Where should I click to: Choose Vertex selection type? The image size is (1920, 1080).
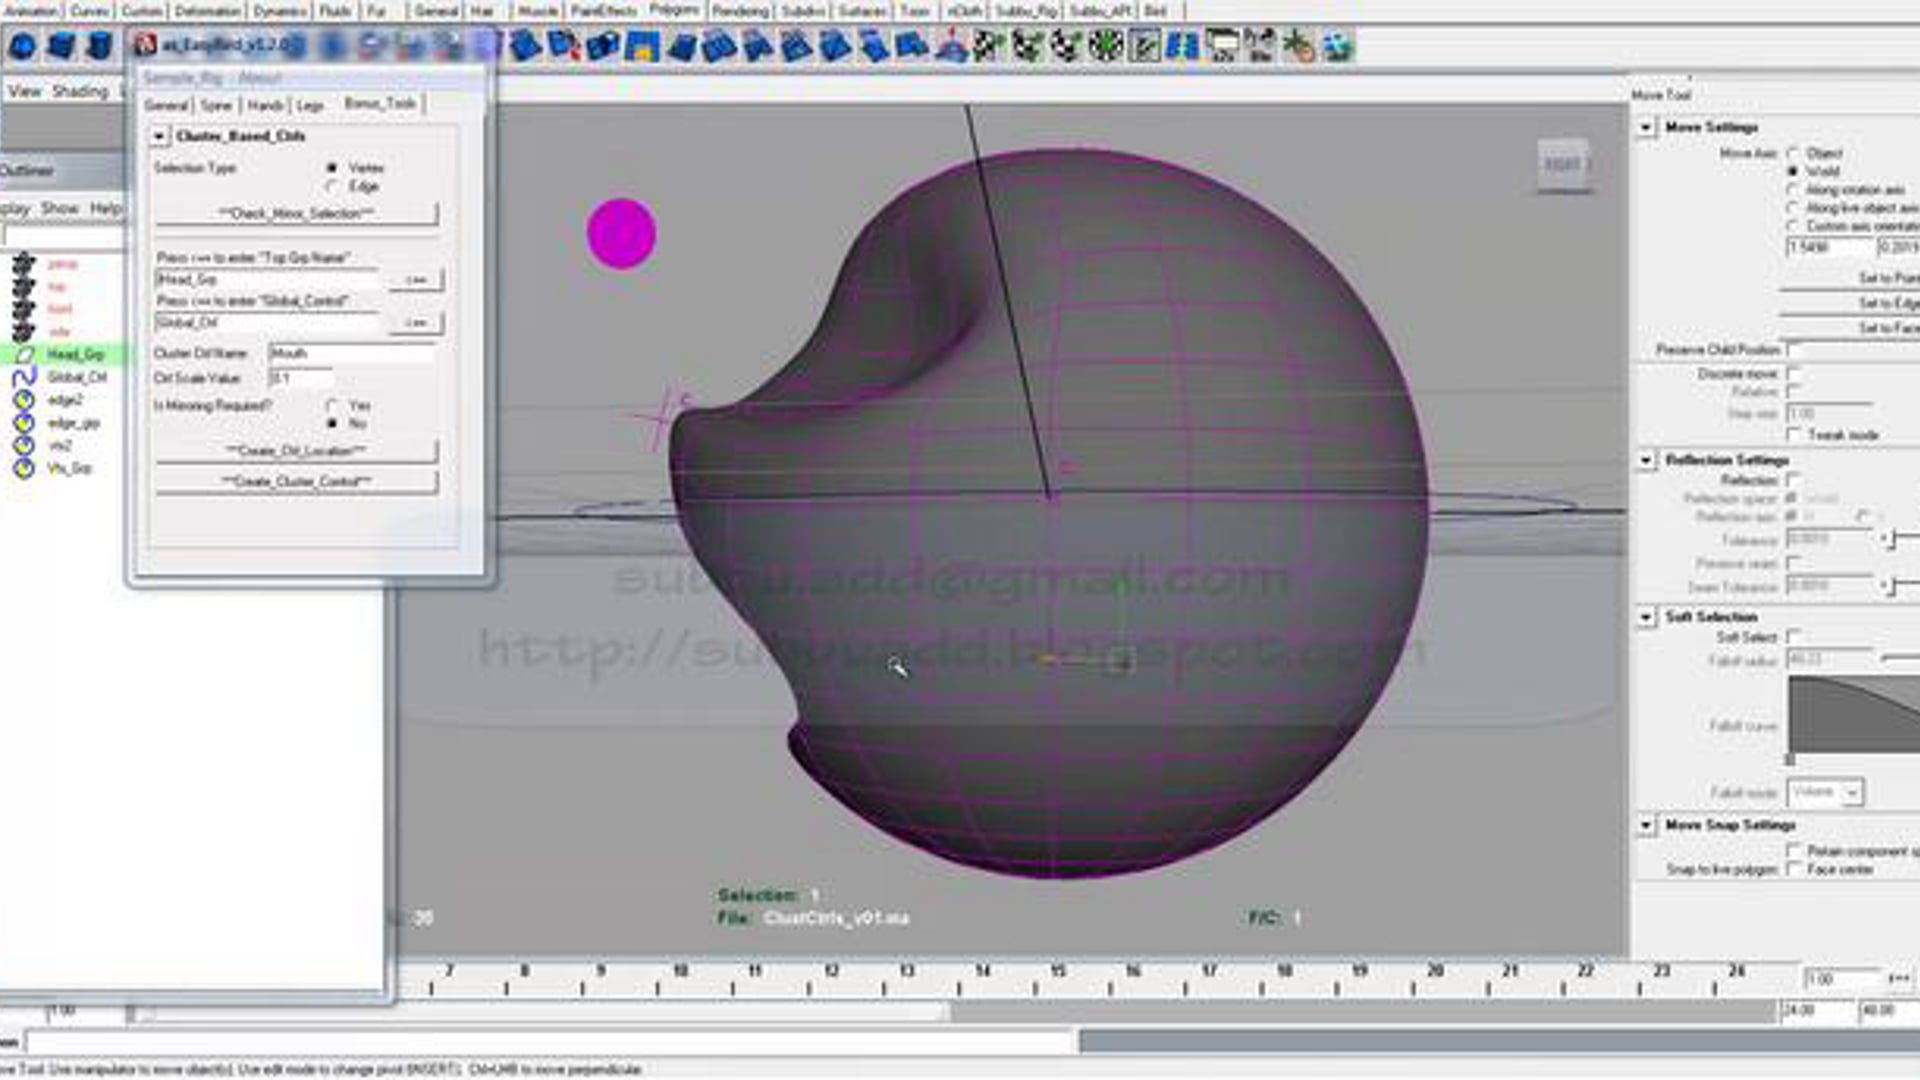pyautogui.click(x=332, y=168)
